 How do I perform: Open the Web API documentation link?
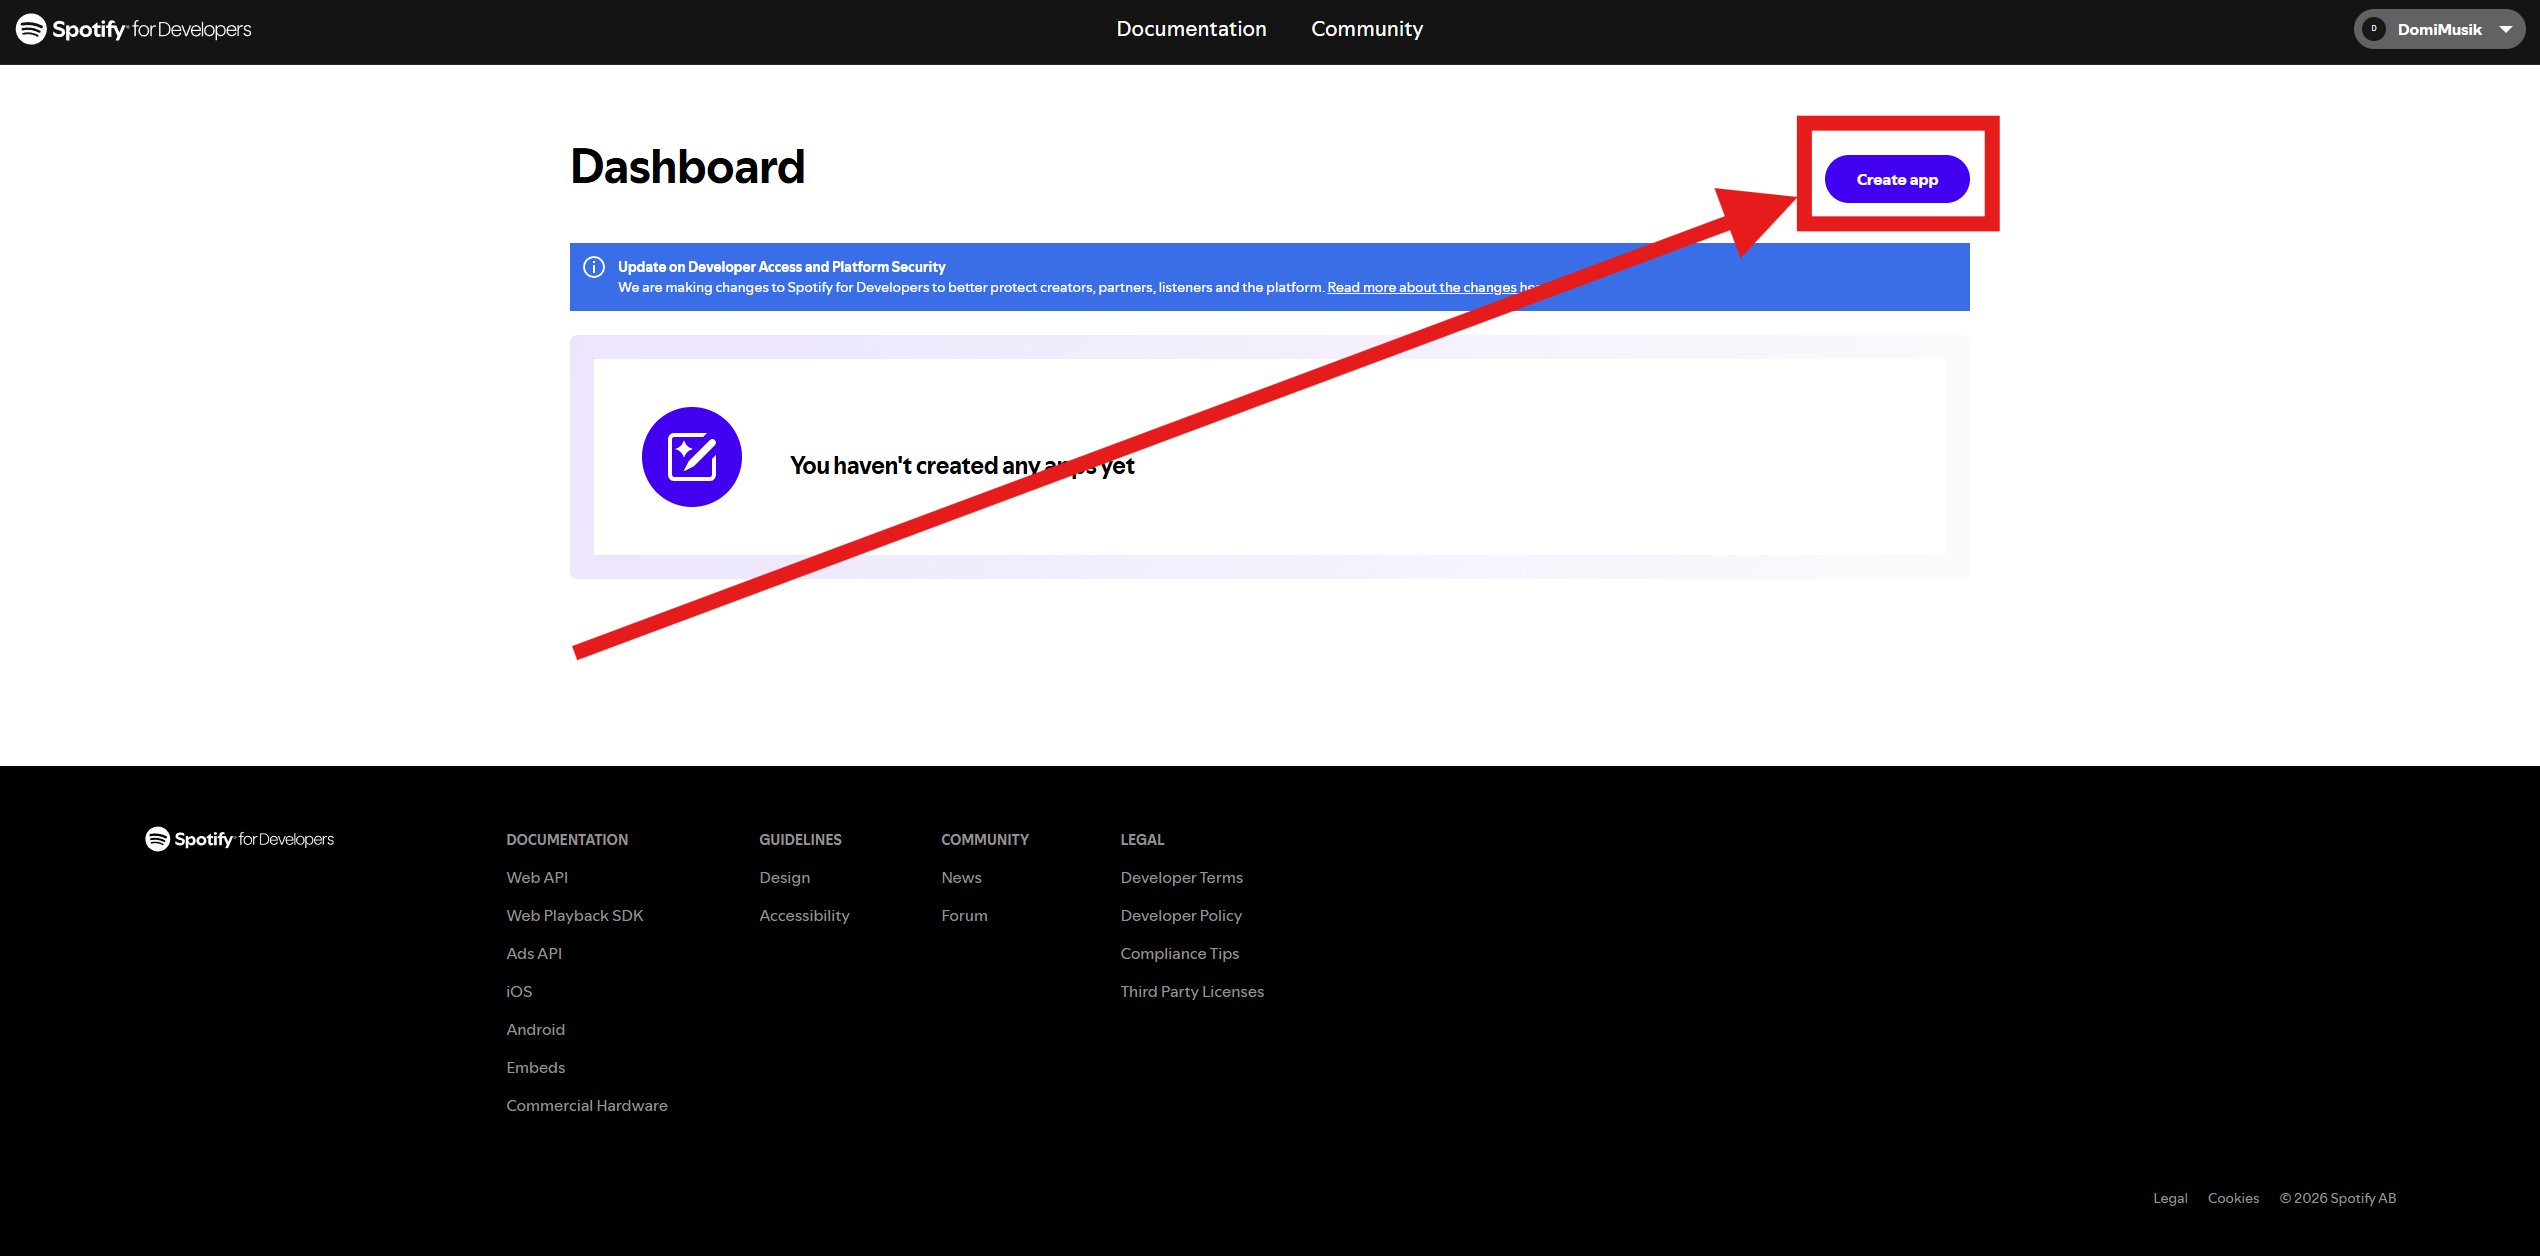click(x=537, y=877)
